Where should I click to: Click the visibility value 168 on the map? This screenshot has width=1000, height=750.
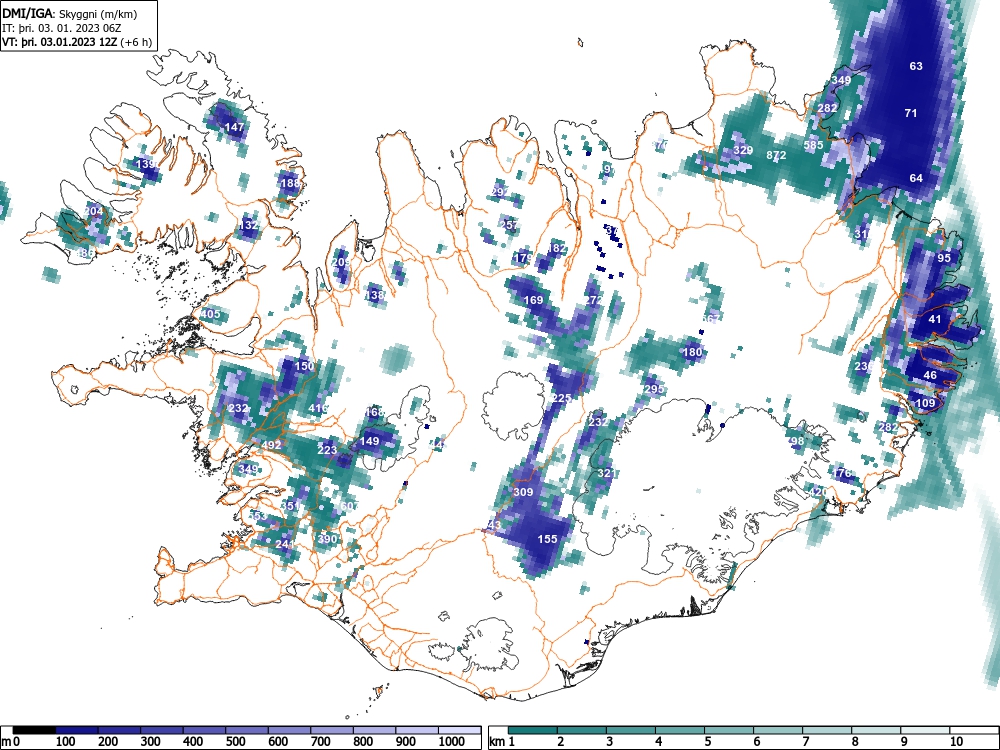point(374,412)
